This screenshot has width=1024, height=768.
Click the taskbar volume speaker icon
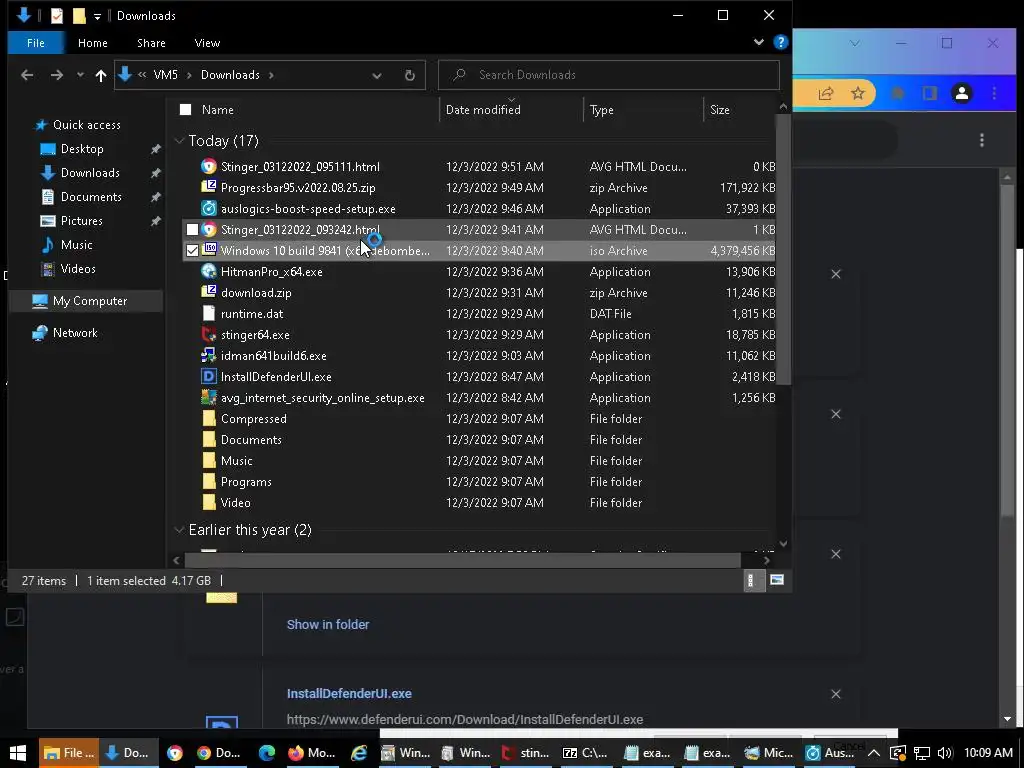[944, 753]
